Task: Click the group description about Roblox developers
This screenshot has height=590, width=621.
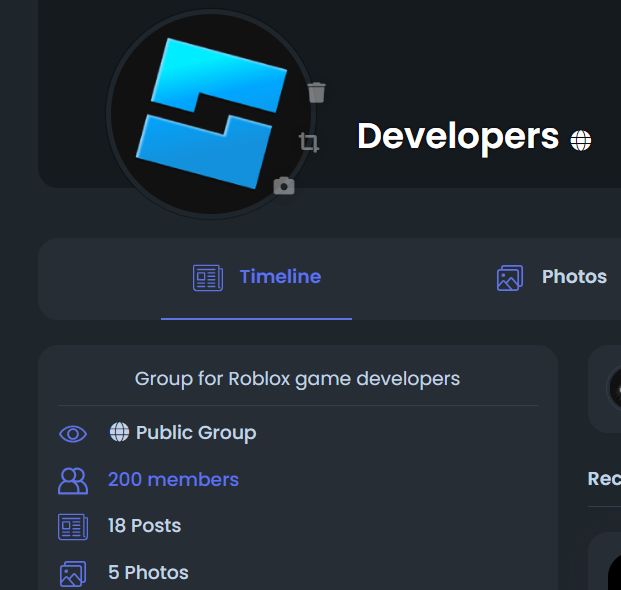Action: (297, 379)
